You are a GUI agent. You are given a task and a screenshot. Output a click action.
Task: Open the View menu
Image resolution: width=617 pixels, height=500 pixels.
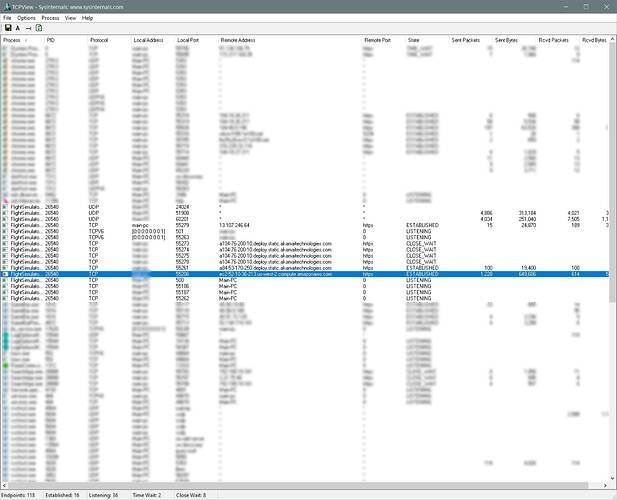pos(70,18)
